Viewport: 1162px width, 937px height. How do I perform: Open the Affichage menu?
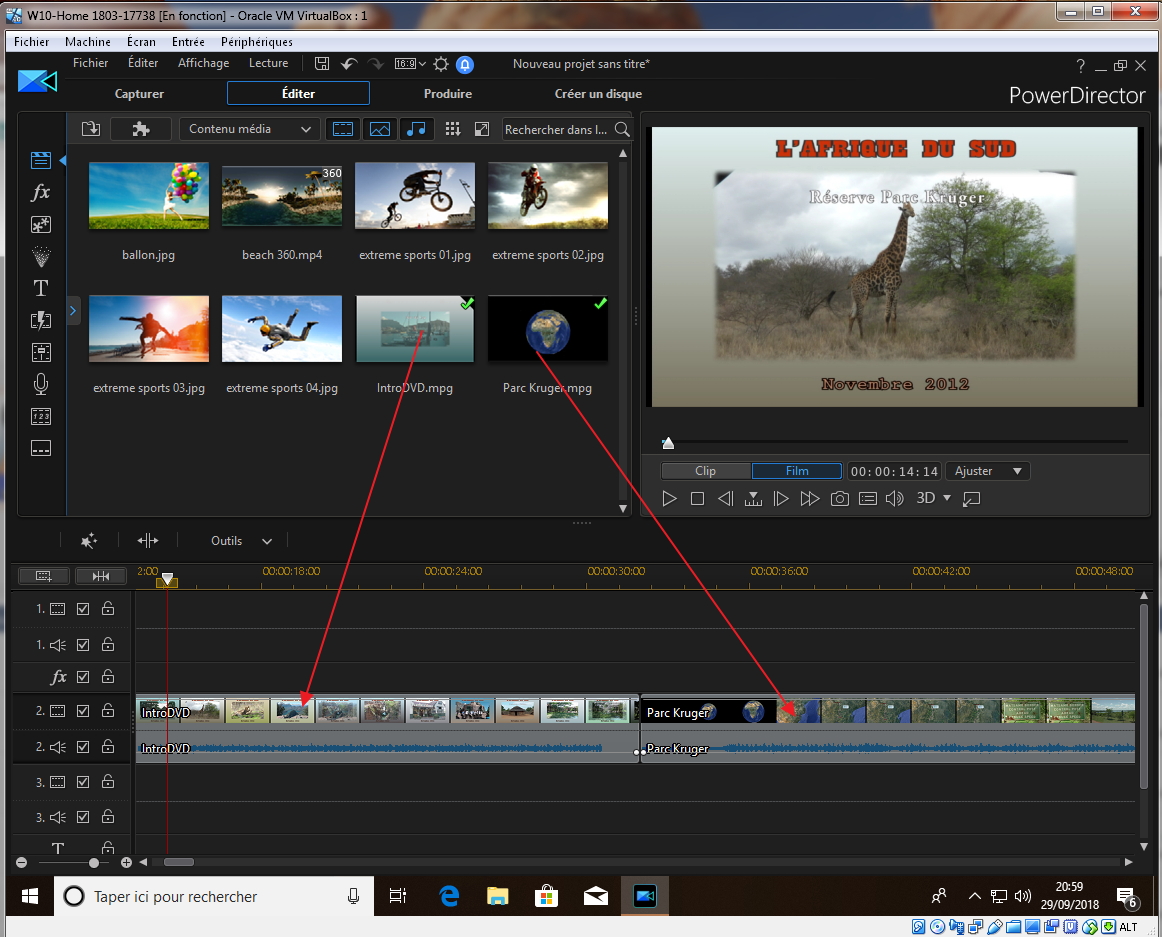click(203, 63)
